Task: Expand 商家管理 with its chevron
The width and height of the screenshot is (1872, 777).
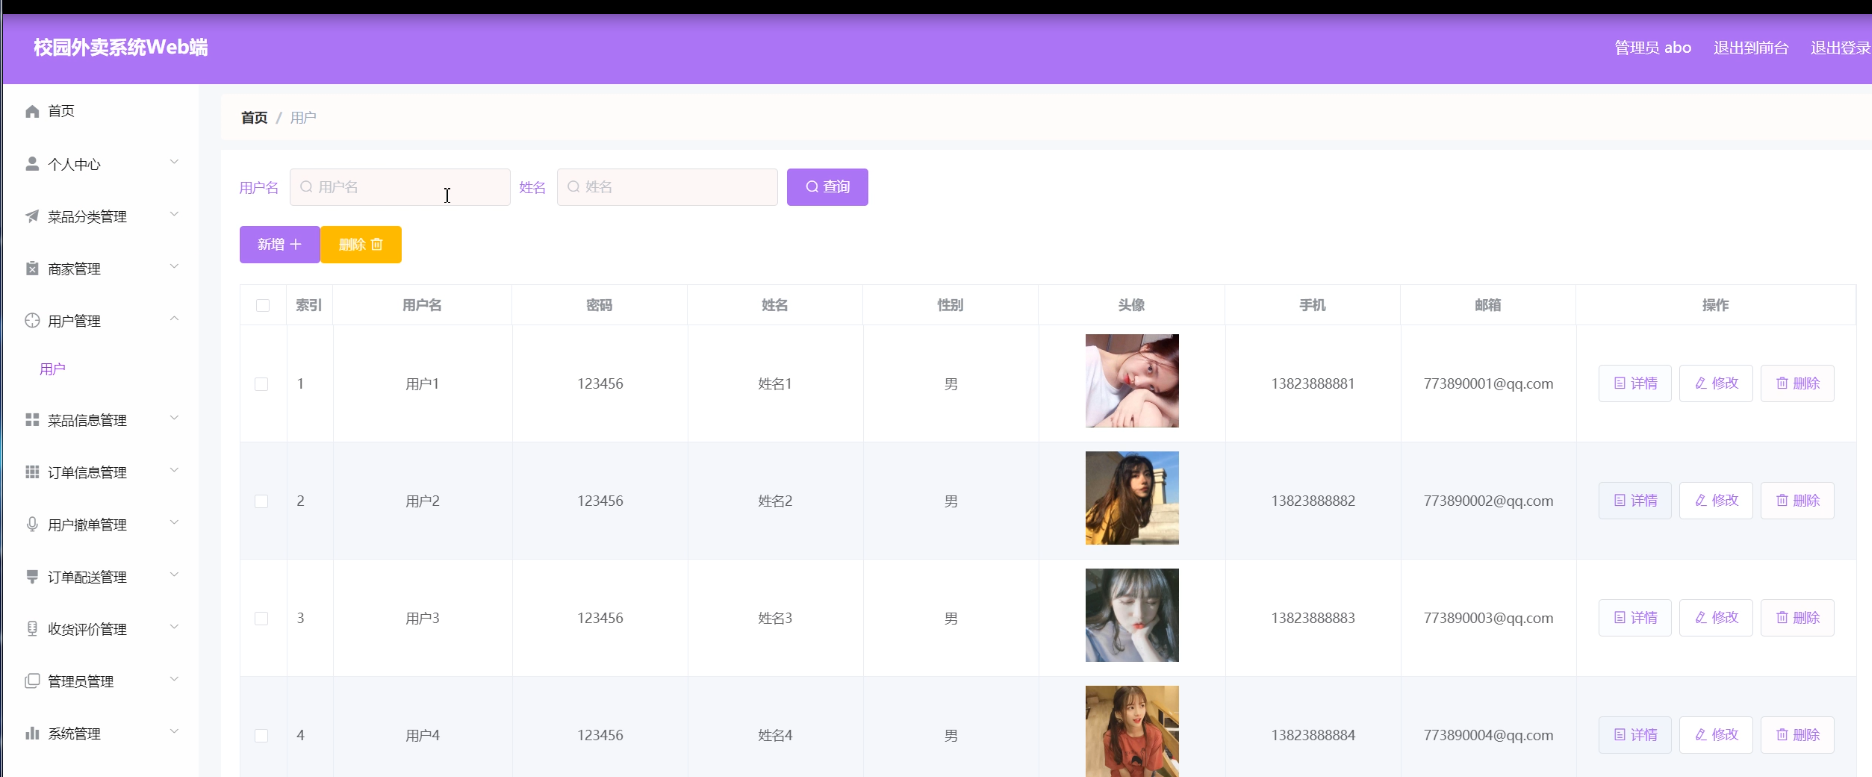Action: click(x=174, y=266)
